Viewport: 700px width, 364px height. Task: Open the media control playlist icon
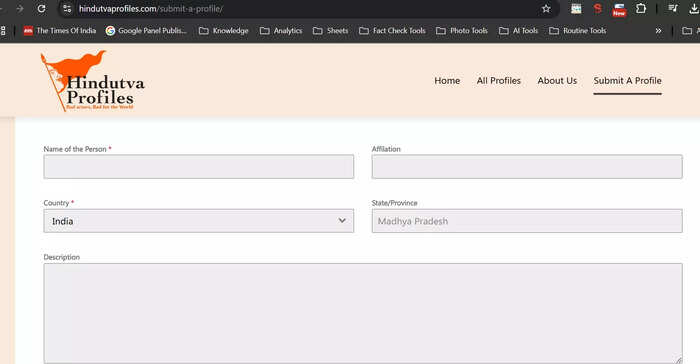point(673,8)
